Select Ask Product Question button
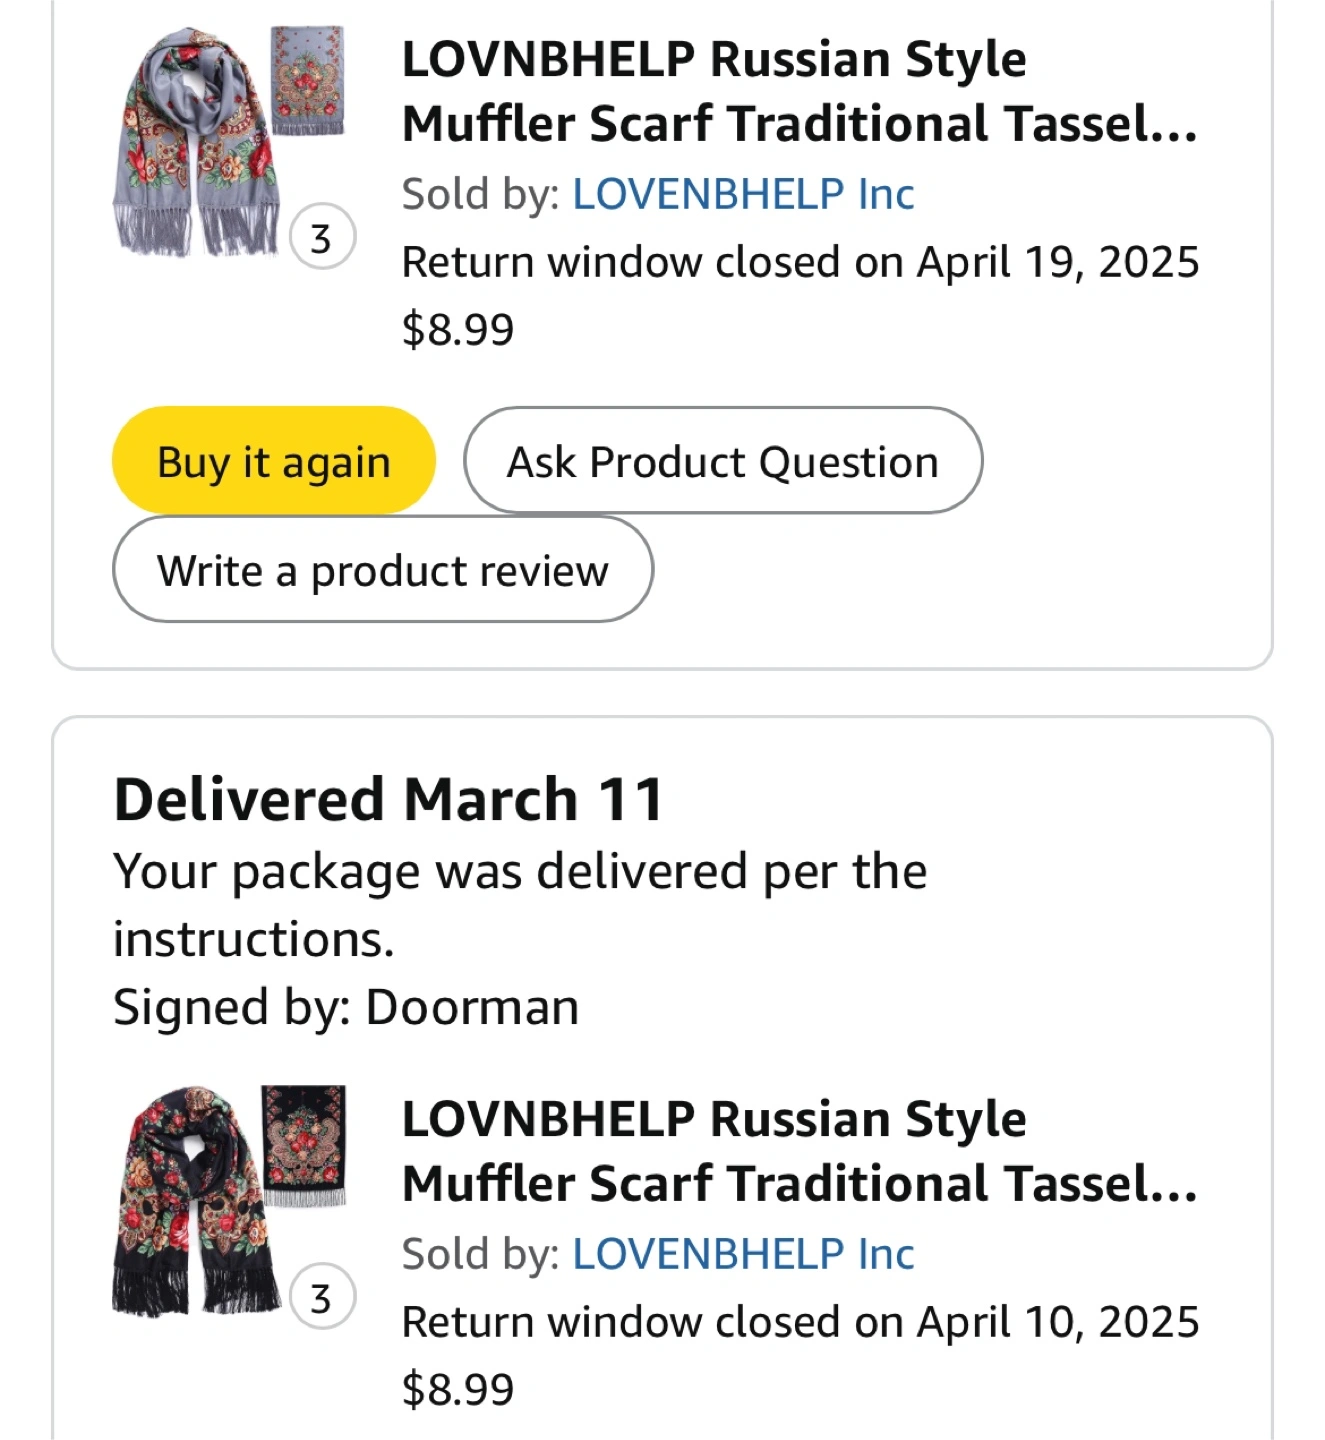 coord(723,461)
